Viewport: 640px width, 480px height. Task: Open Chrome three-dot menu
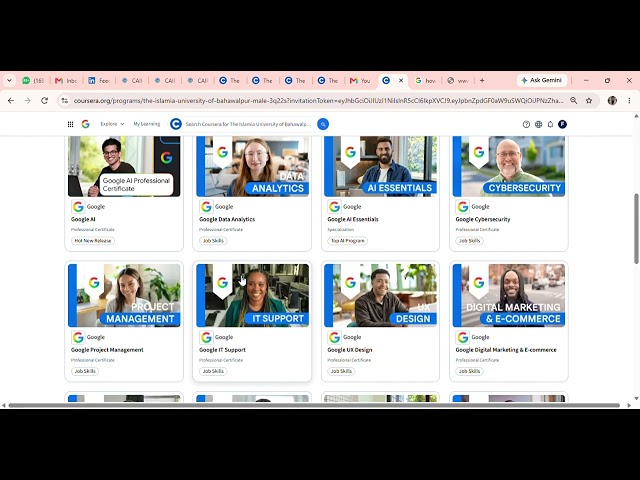(x=629, y=100)
